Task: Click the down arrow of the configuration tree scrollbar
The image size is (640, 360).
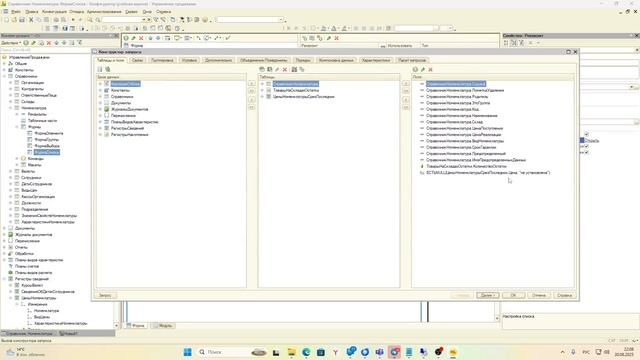Action: 117,326
